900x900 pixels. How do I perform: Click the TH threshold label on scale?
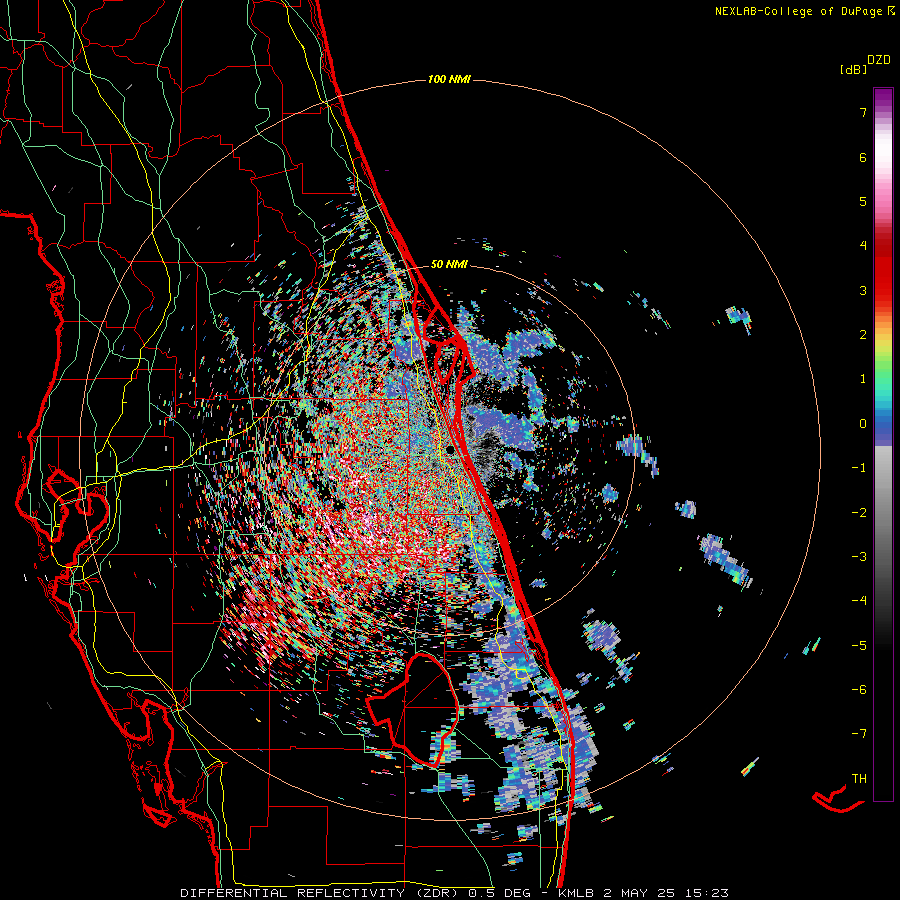[x=859, y=779]
